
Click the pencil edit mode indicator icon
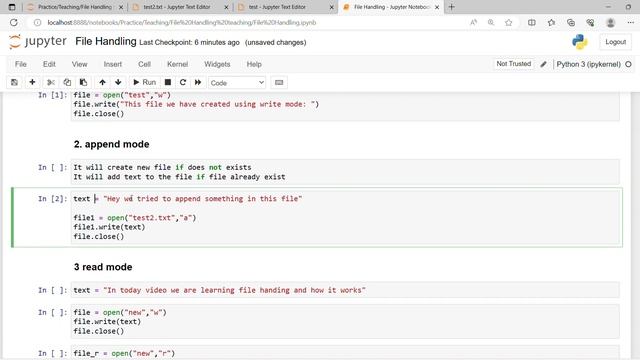543,64
